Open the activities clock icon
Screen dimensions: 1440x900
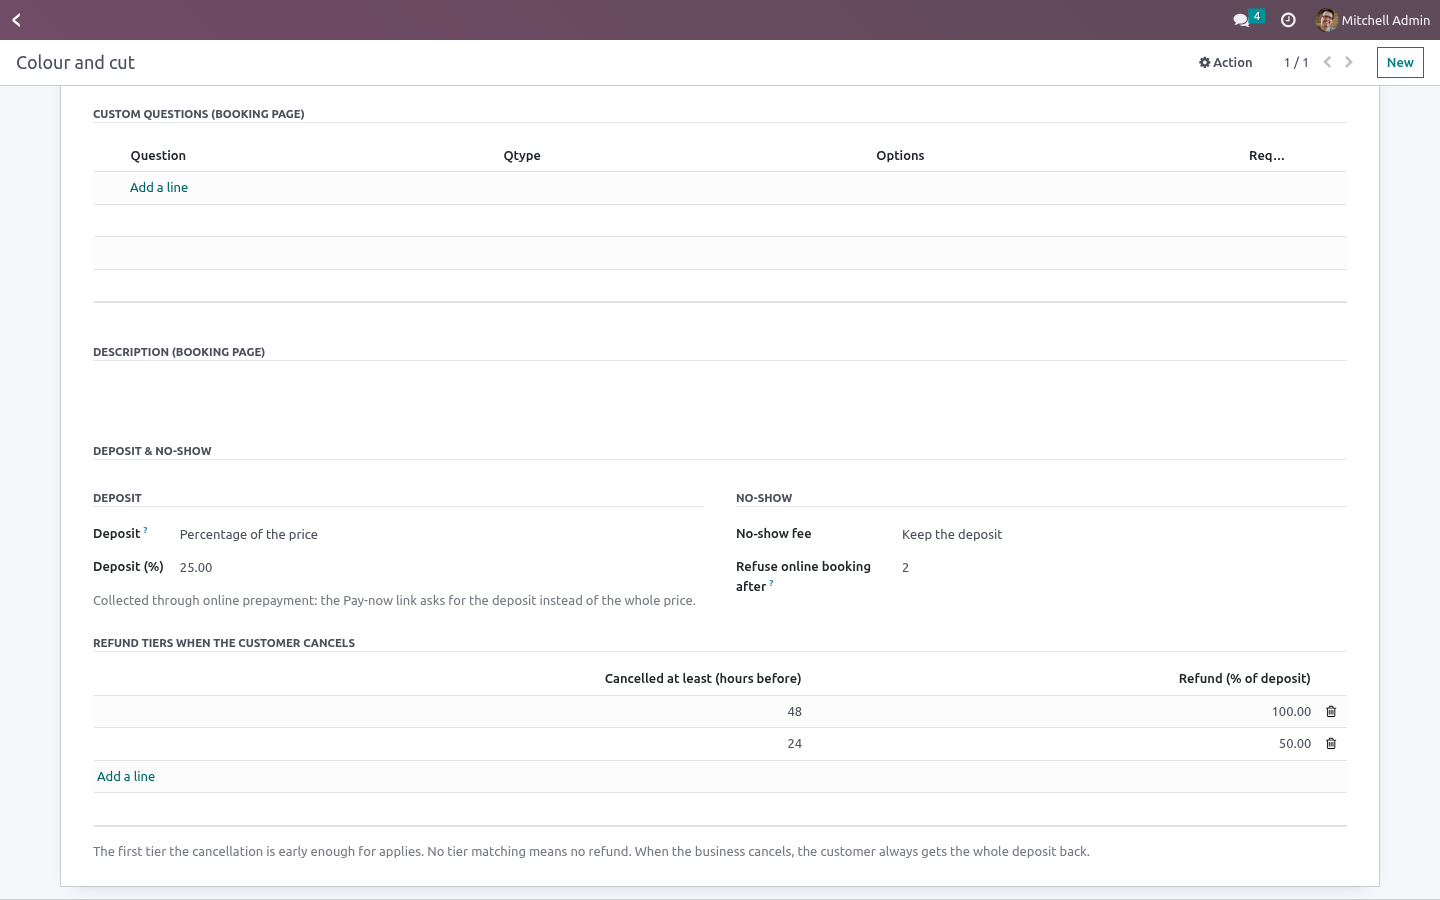[x=1288, y=20]
